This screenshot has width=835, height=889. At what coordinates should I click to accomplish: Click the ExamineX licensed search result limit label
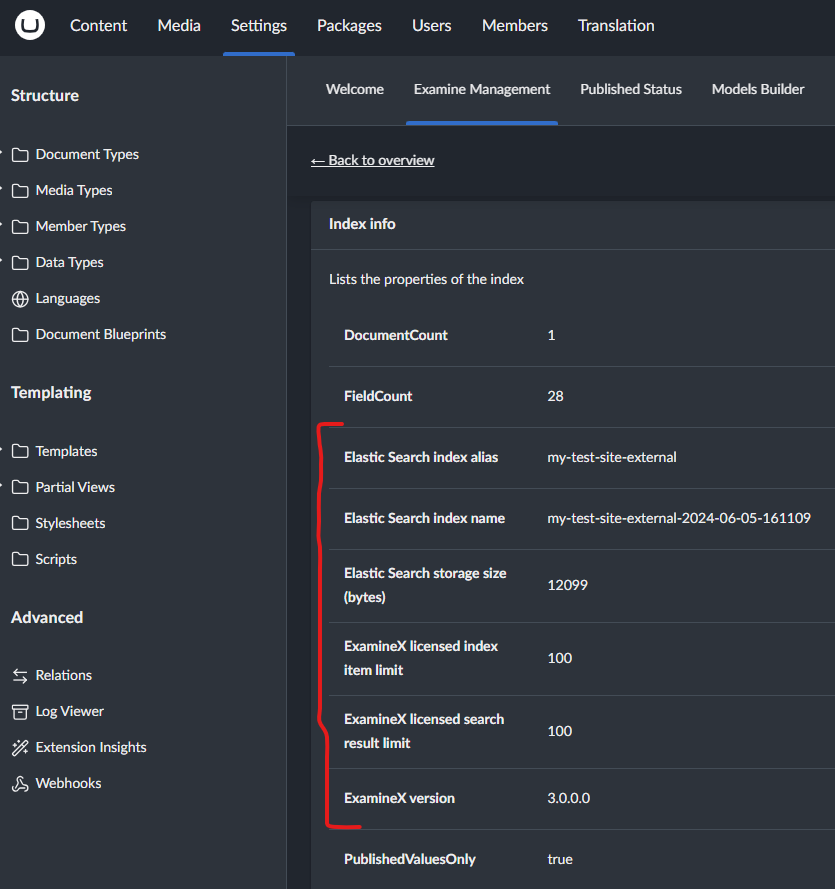[423, 731]
